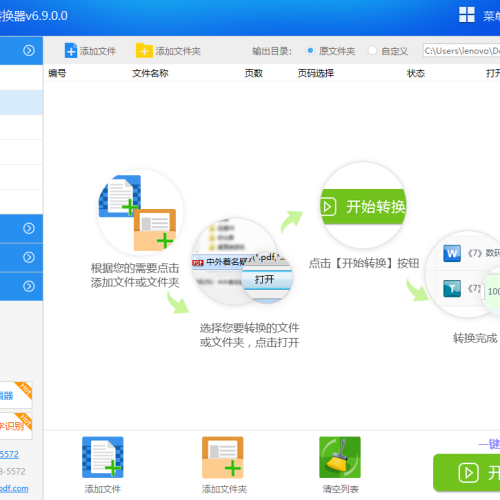Open the grid menu icon in title bar

tap(467, 15)
